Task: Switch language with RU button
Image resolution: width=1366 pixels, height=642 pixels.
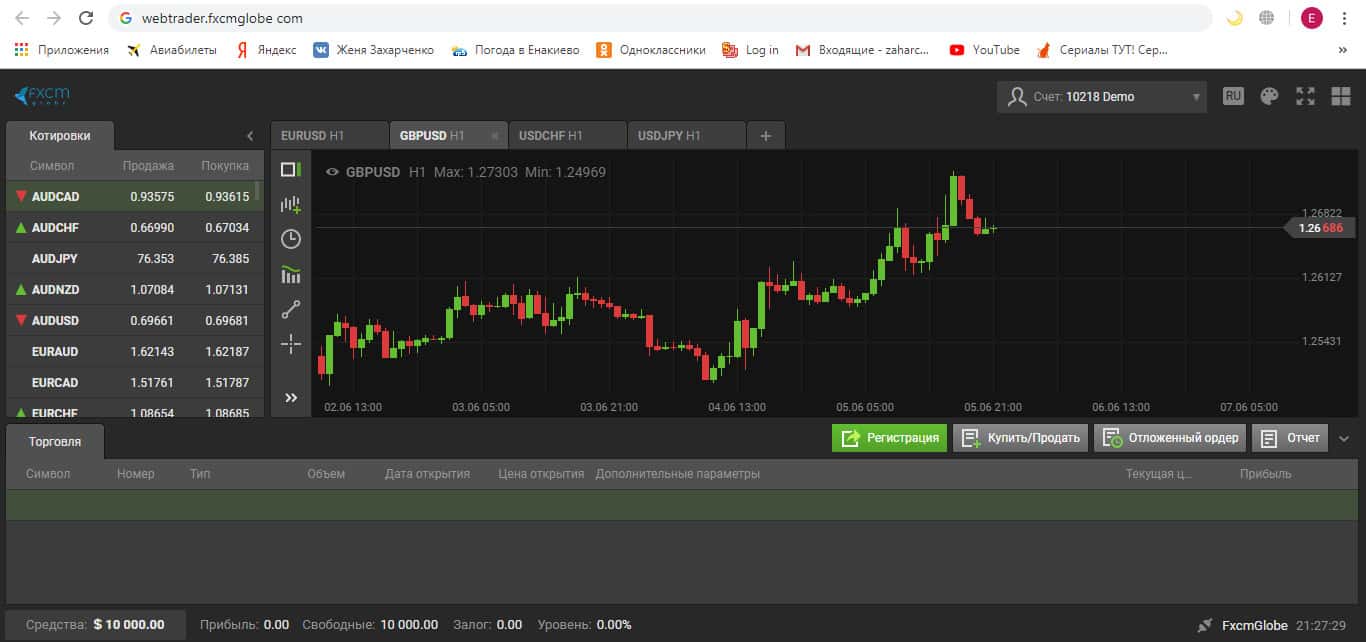Action: click(x=1233, y=96)
